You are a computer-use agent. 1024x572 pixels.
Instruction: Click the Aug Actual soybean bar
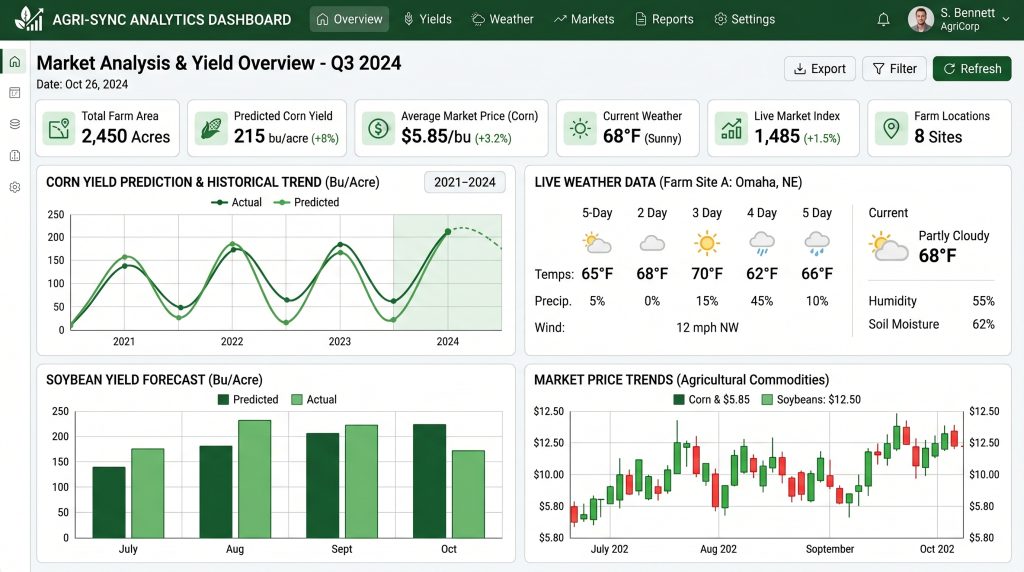(x=255, y=479)
